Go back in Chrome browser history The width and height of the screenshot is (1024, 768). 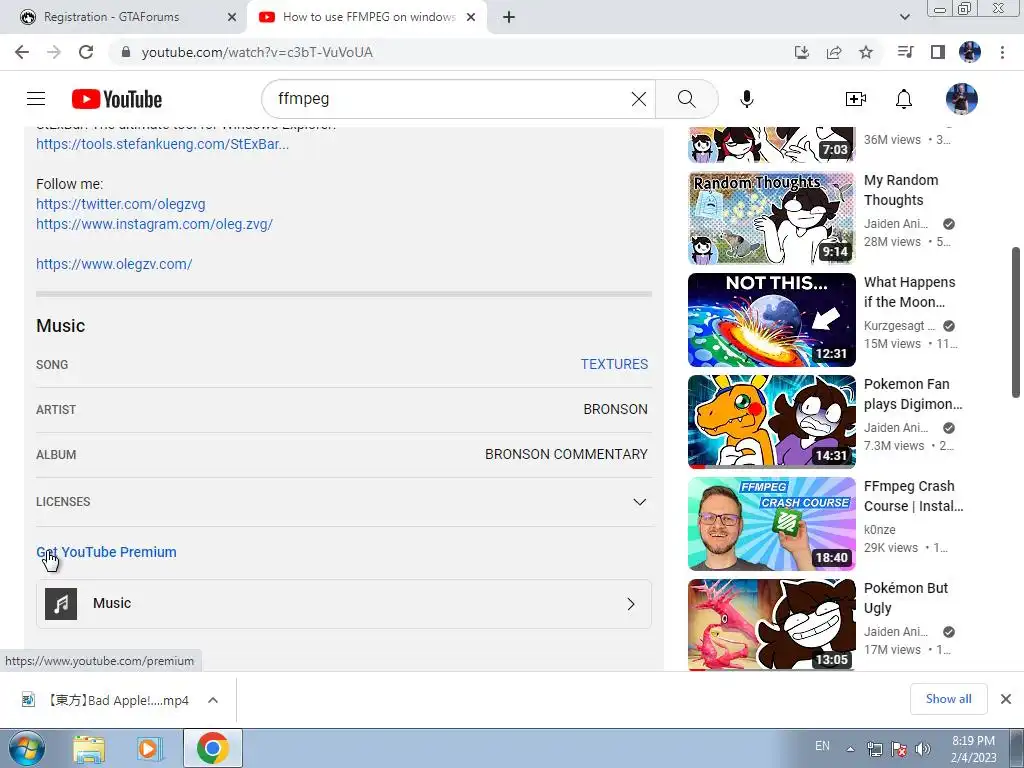point(22,52)
